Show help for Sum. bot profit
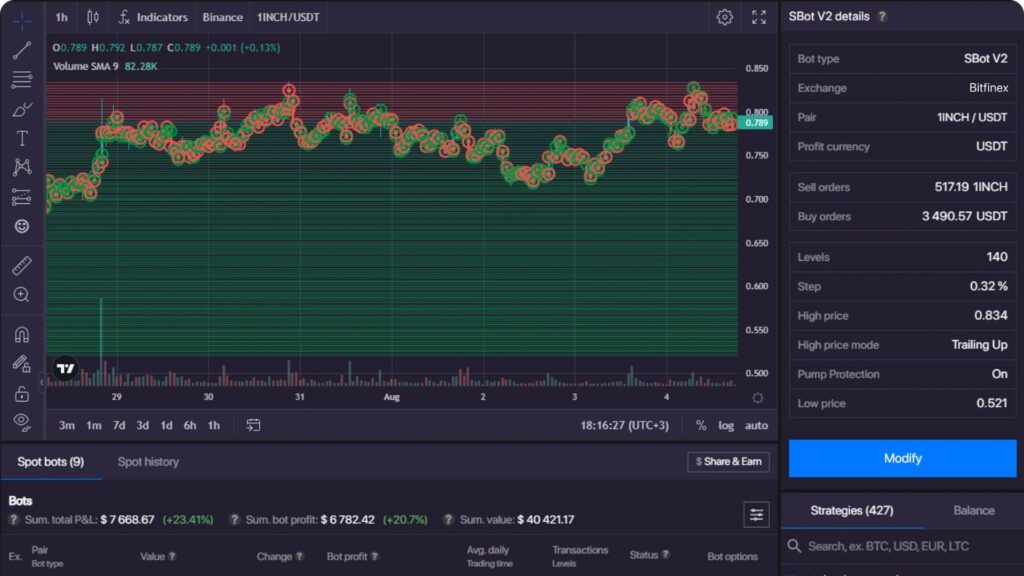This screenshot has height=576, width=1024. (234, 520)
